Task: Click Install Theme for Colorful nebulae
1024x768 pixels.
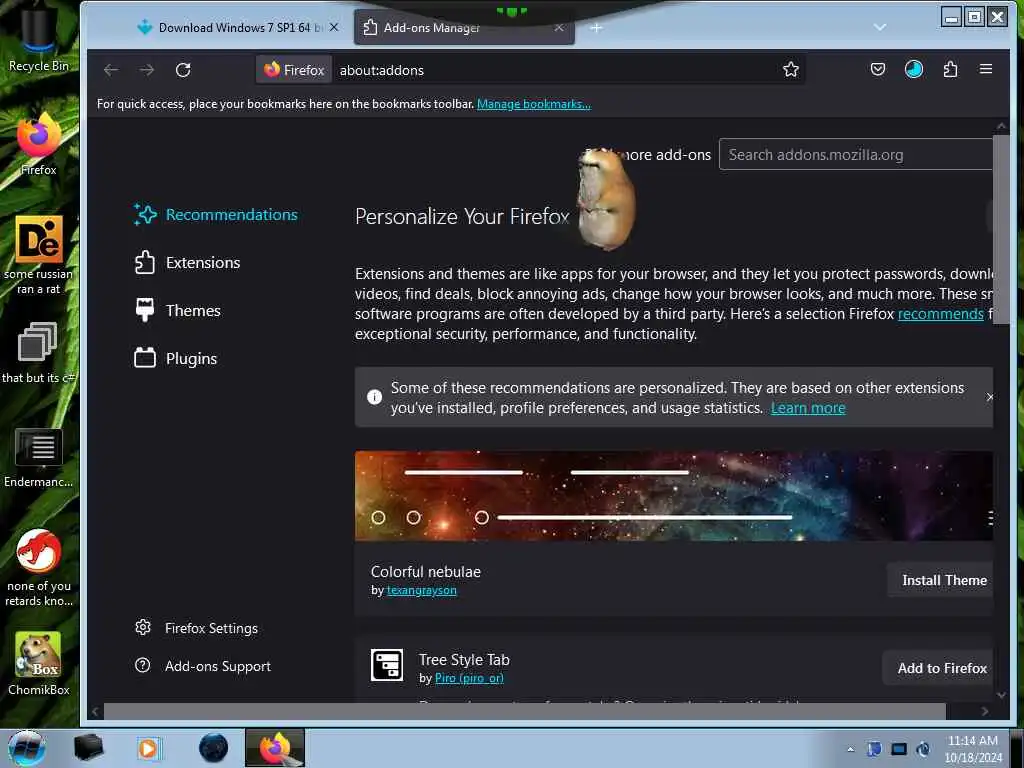Action: click(x=942, y=580)
